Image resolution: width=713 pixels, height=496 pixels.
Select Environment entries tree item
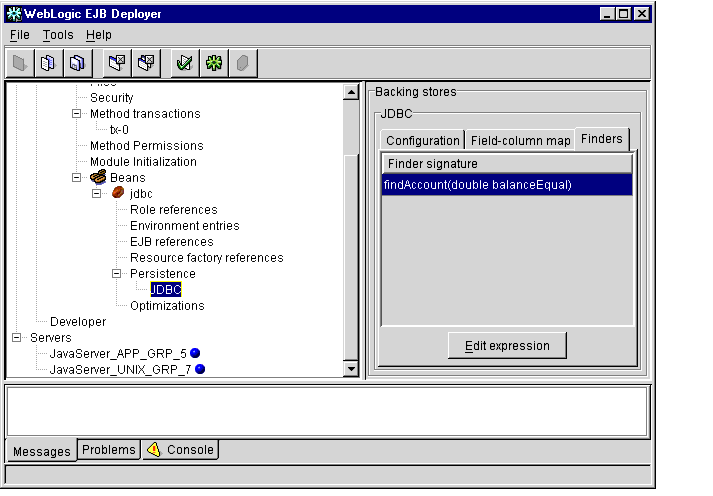tap(185, 225)
